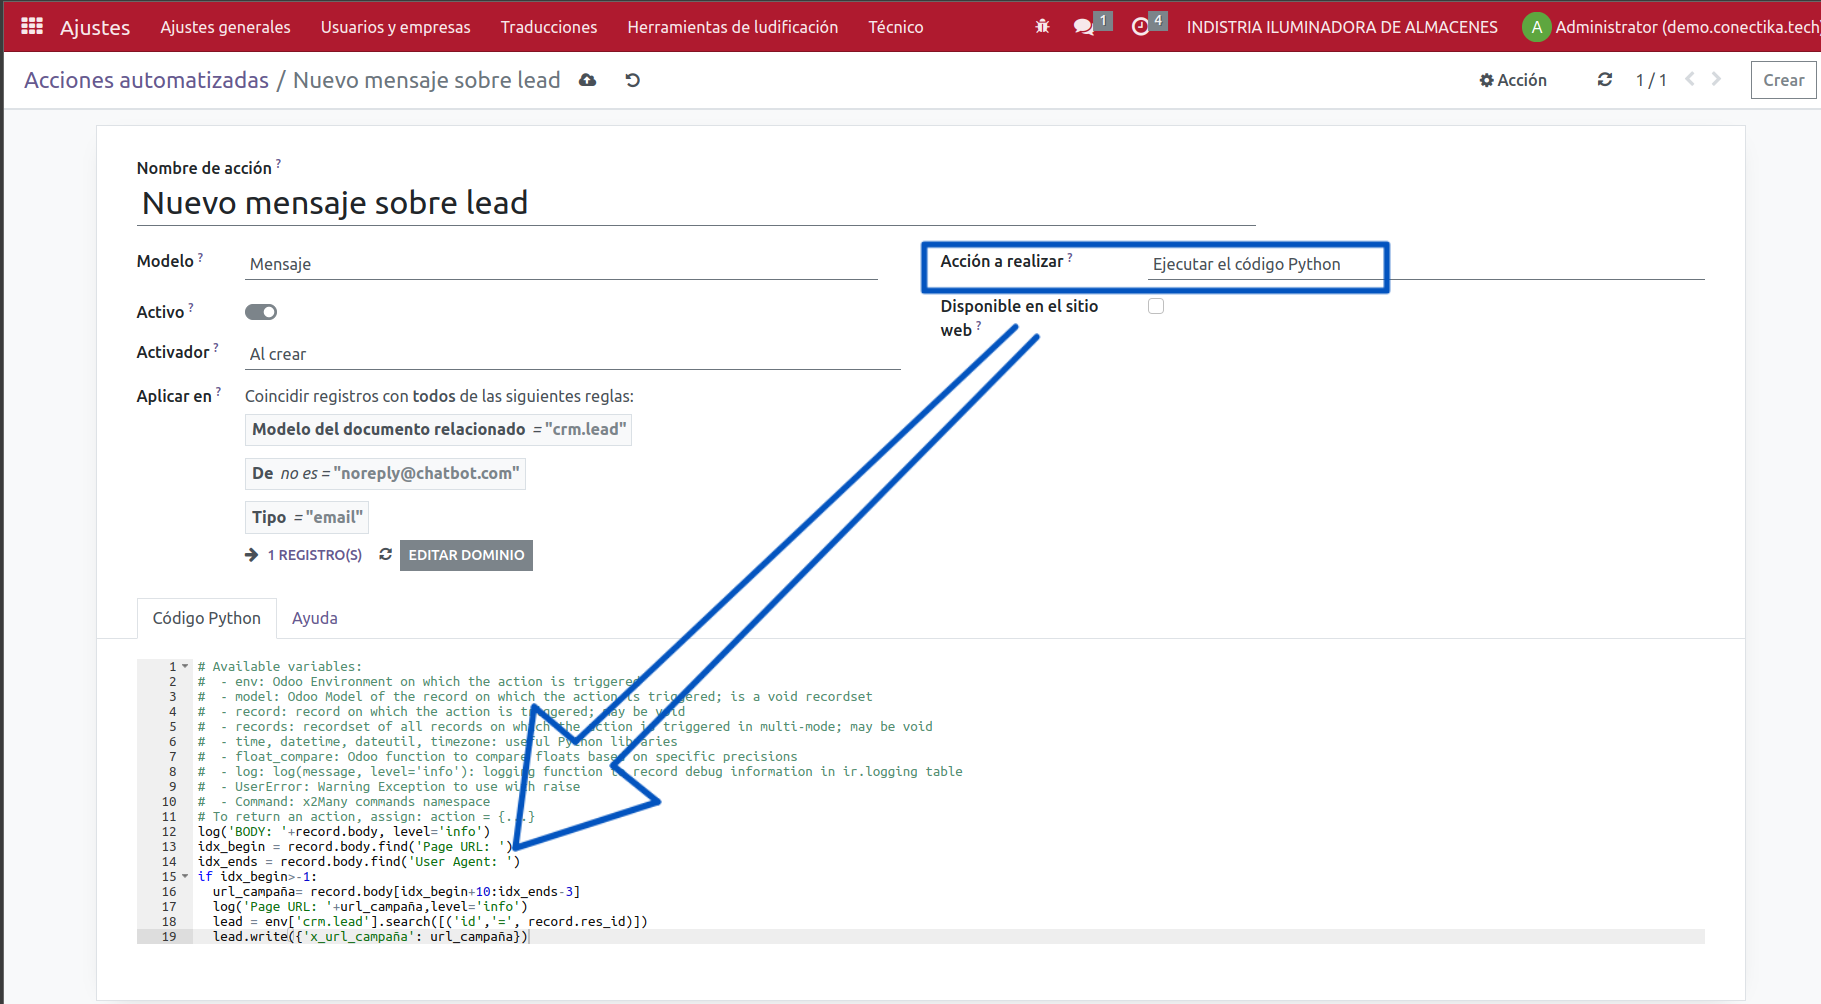Click the Crear button
Viewport: 1821px width, 1004px height.
pos(1783,80)
